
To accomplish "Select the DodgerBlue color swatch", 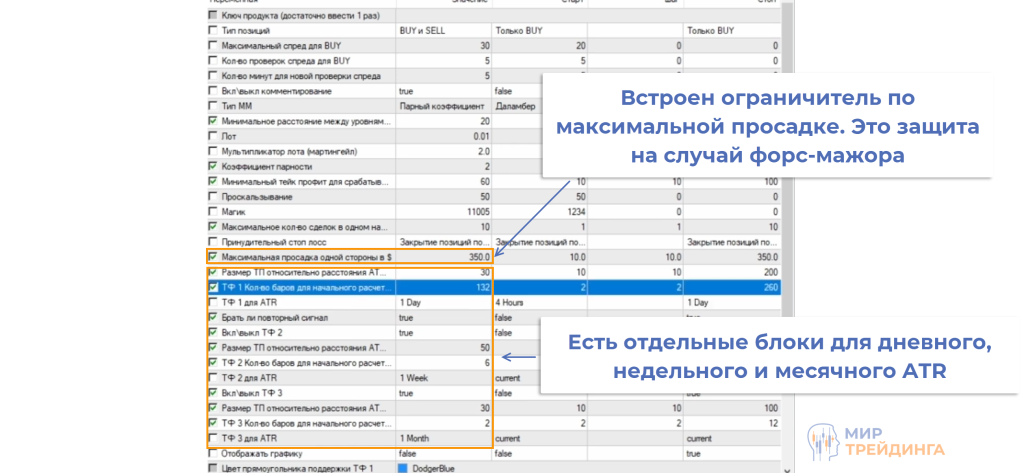I will (404, 468).
